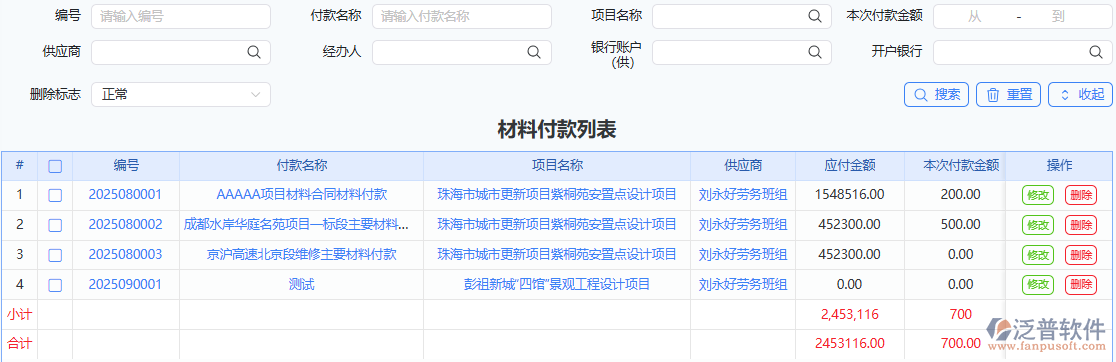This screenshot has height=362, width=1116.
Task: Click the magnifier icon in 项目名称 field
Action: [x=814, y=16]
